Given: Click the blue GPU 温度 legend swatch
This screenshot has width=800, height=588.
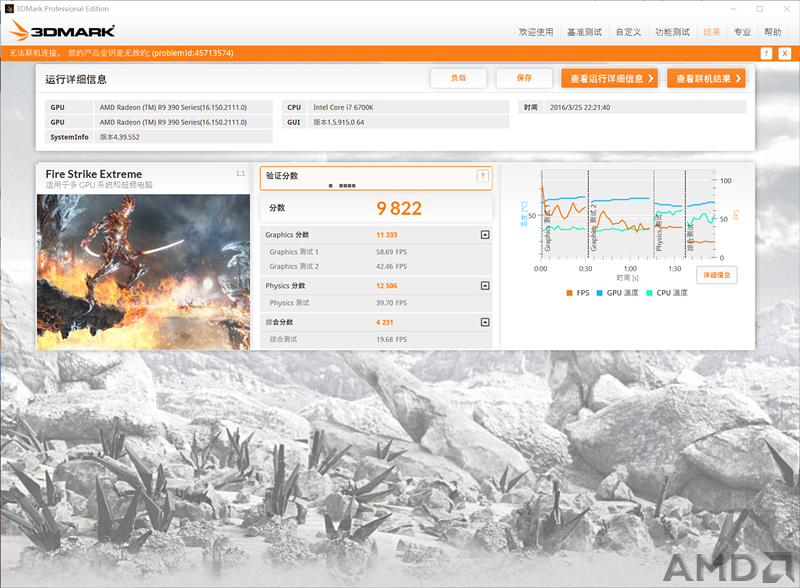Looking at the screenshot, I should [x=599, y=293].
